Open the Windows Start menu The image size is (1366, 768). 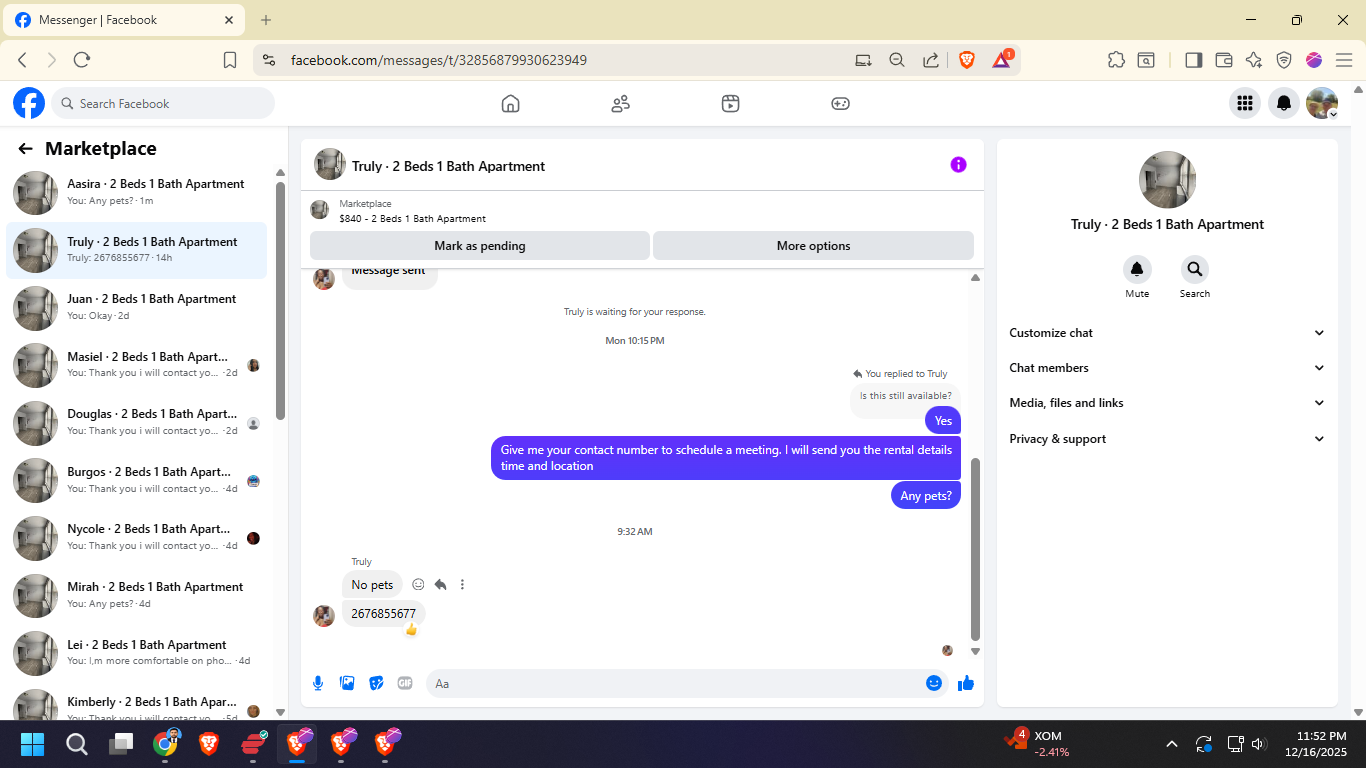32,744
